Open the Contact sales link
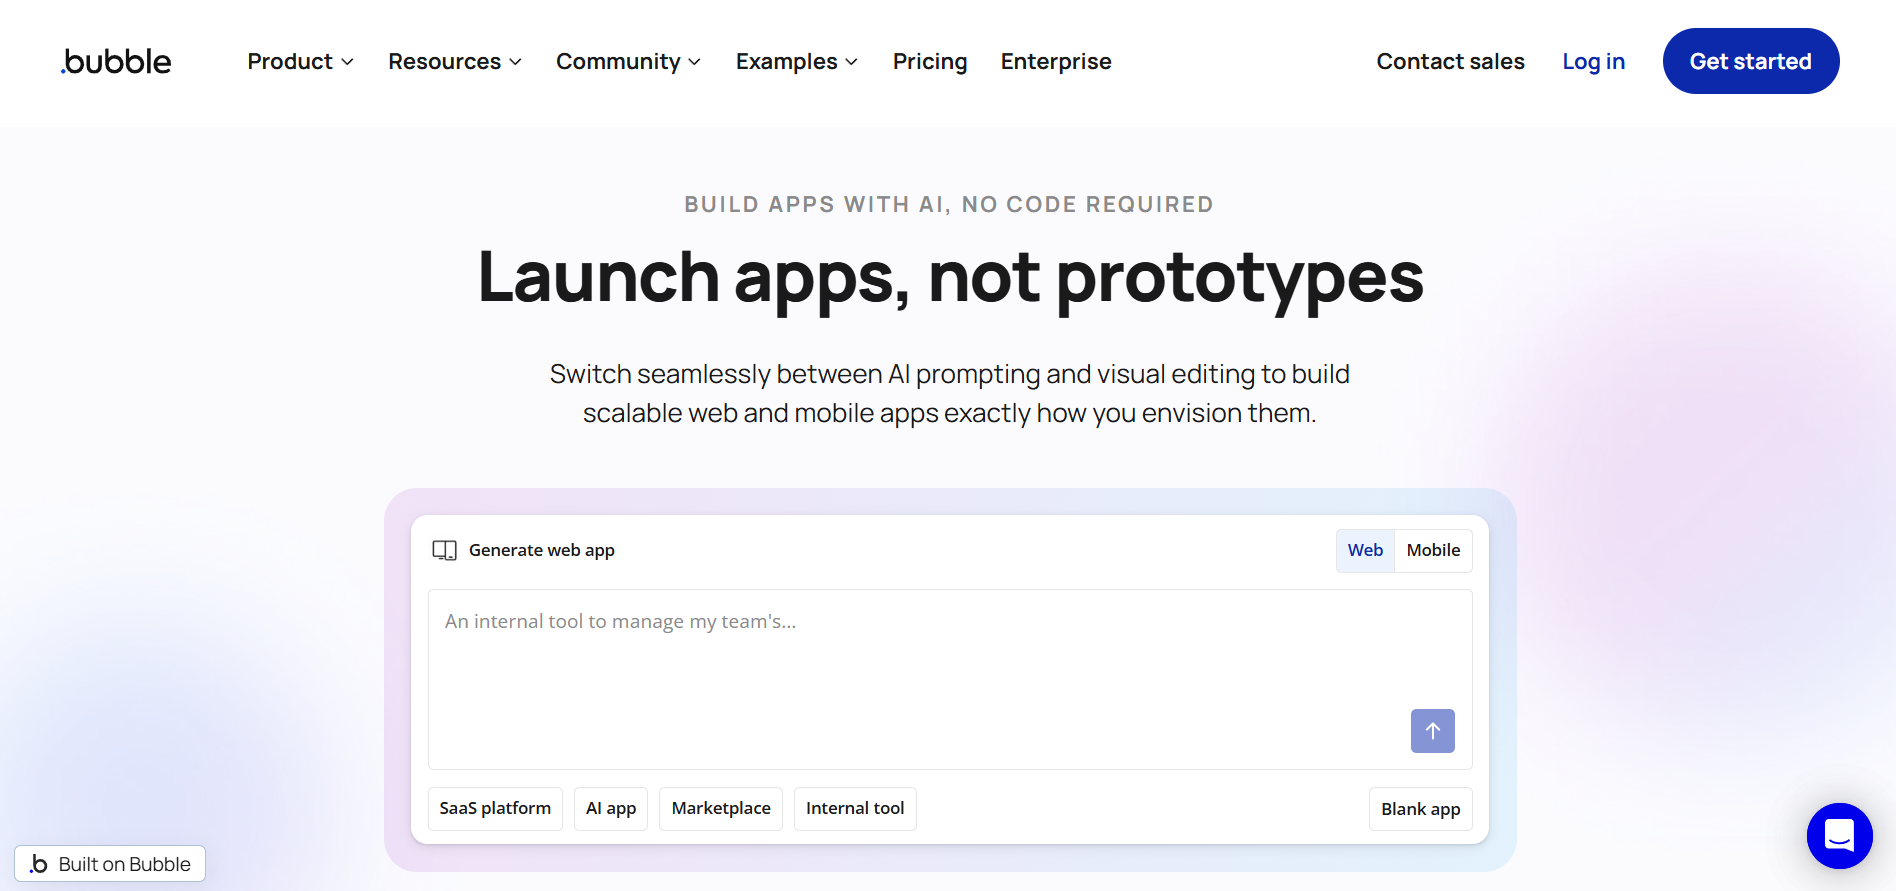 (x=1450, y=62)
